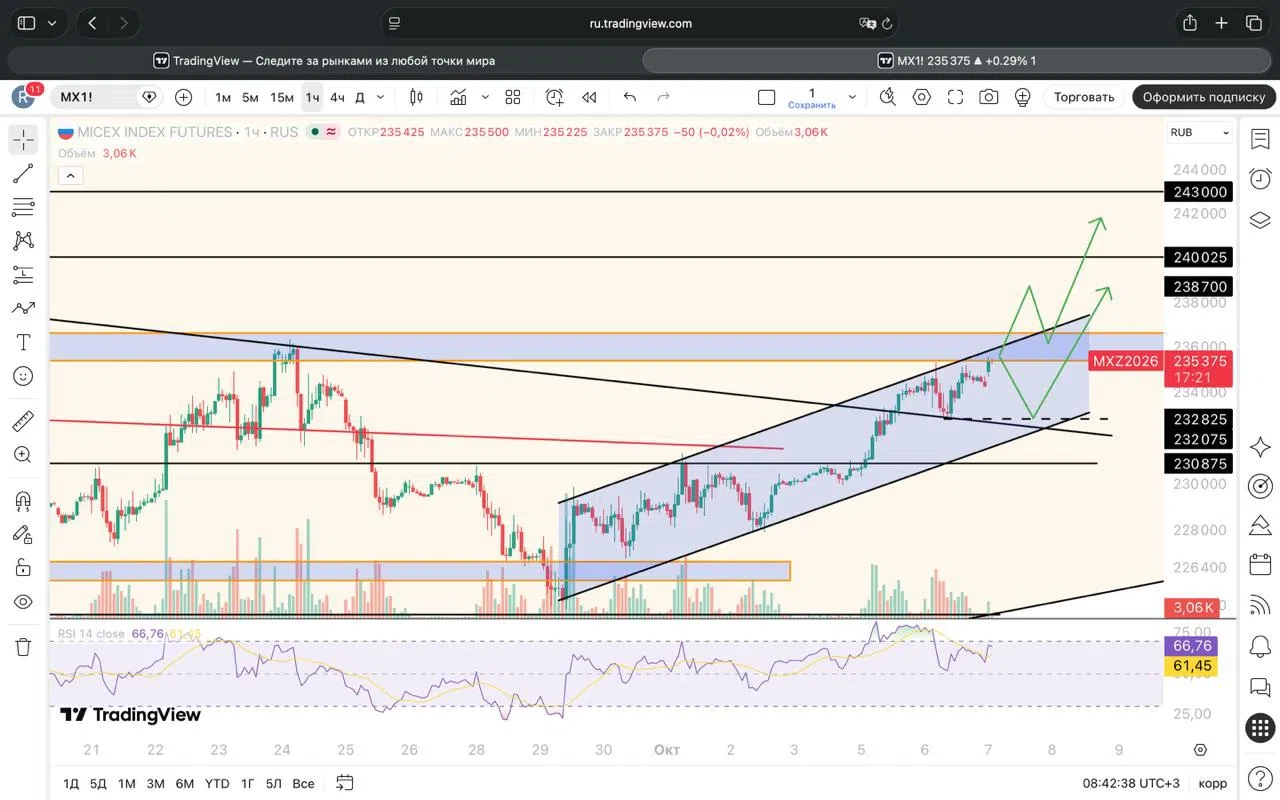
Task: Open the apps grid button
Action: pos(1260,727)
